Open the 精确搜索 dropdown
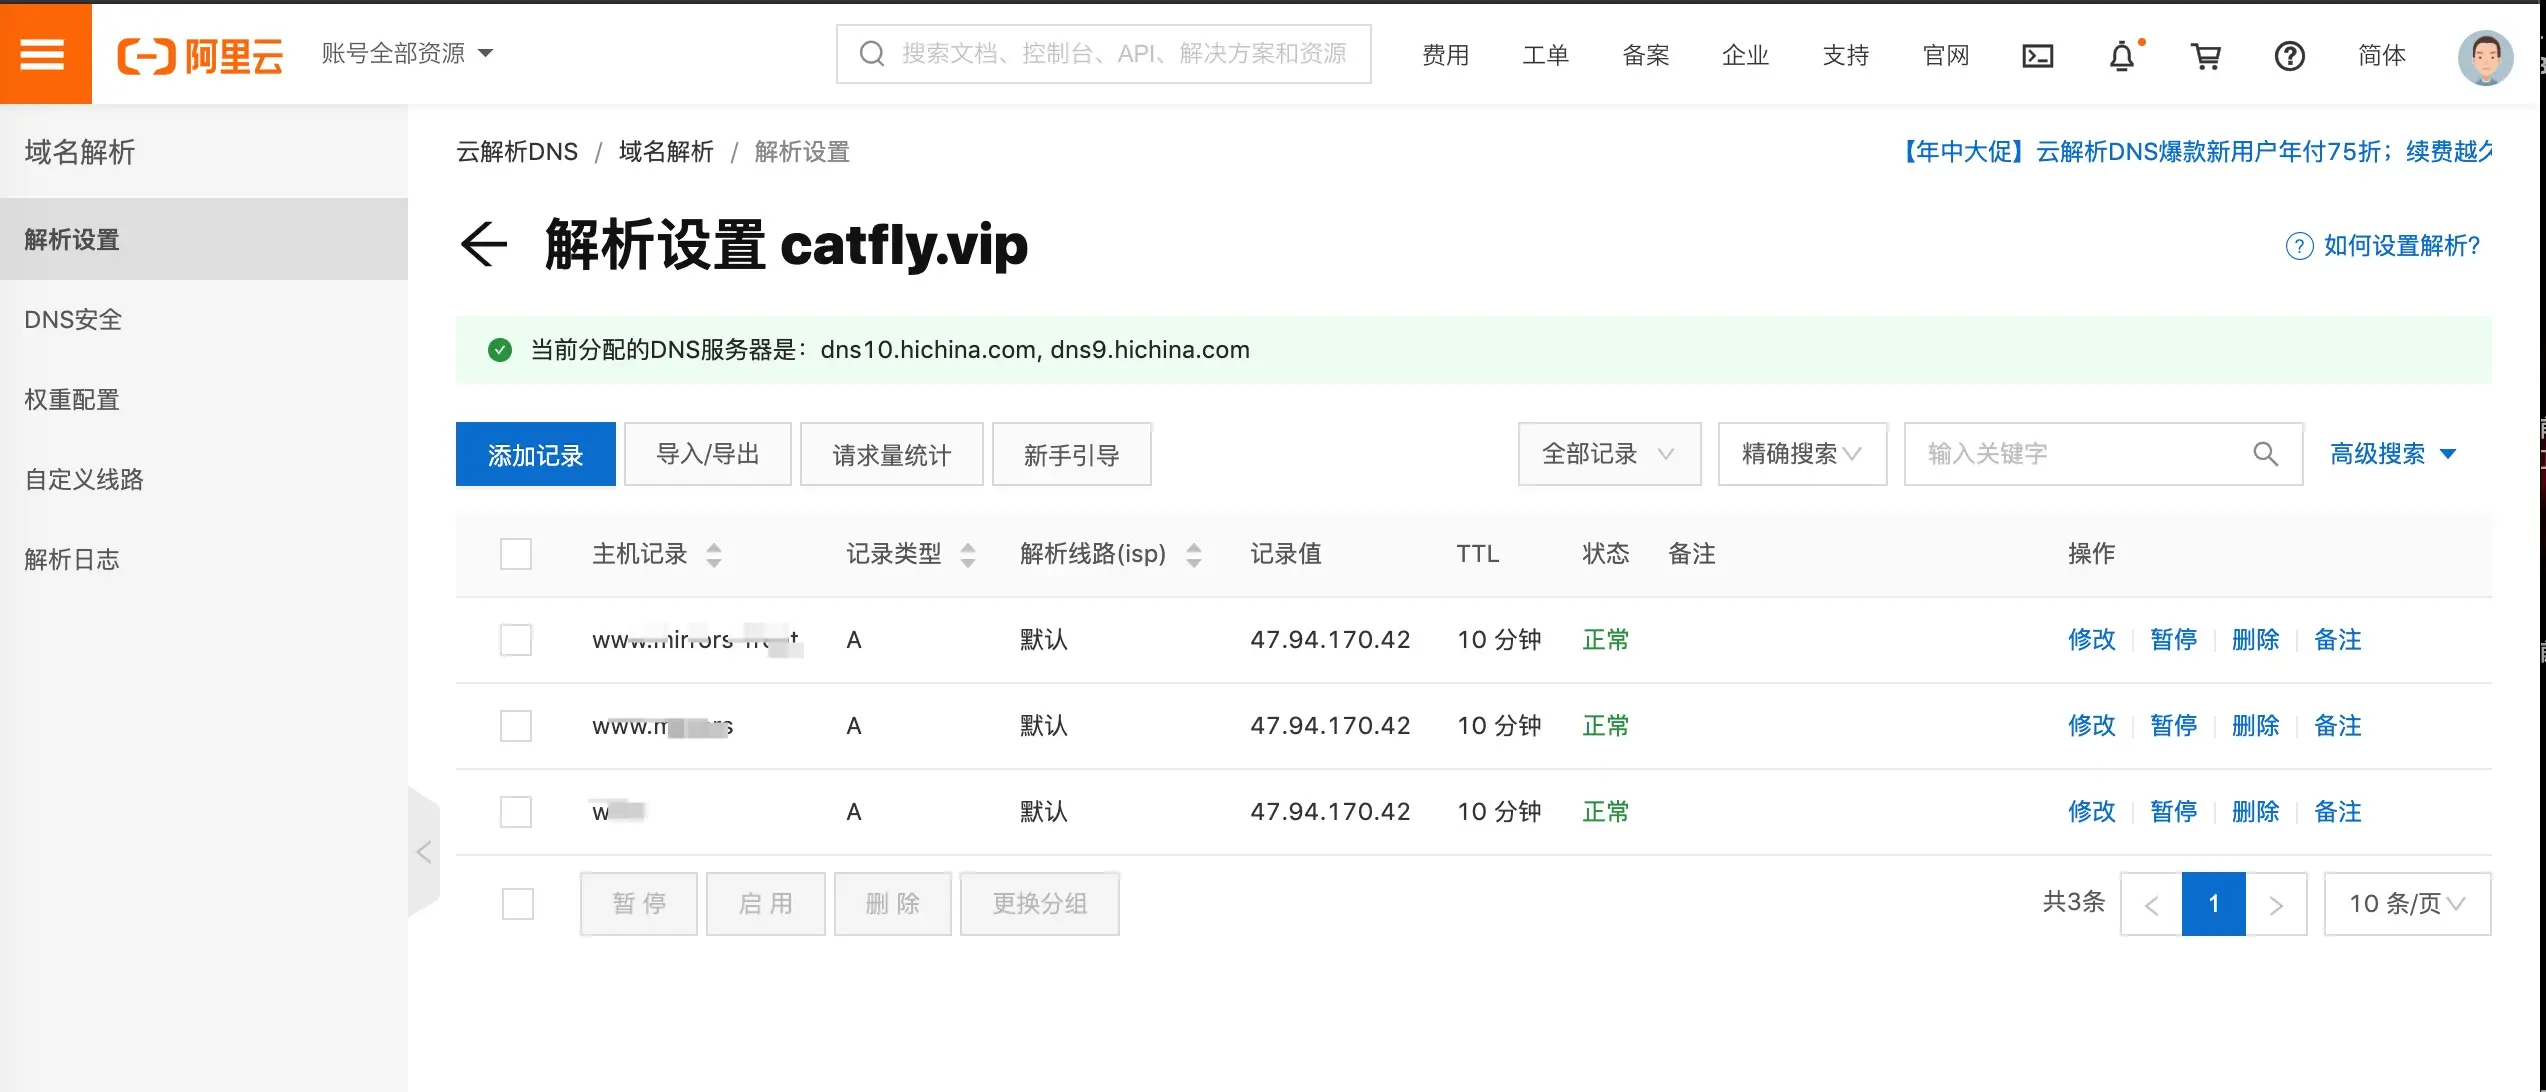The image size is (2546, 1092). tap(1802, 454)
